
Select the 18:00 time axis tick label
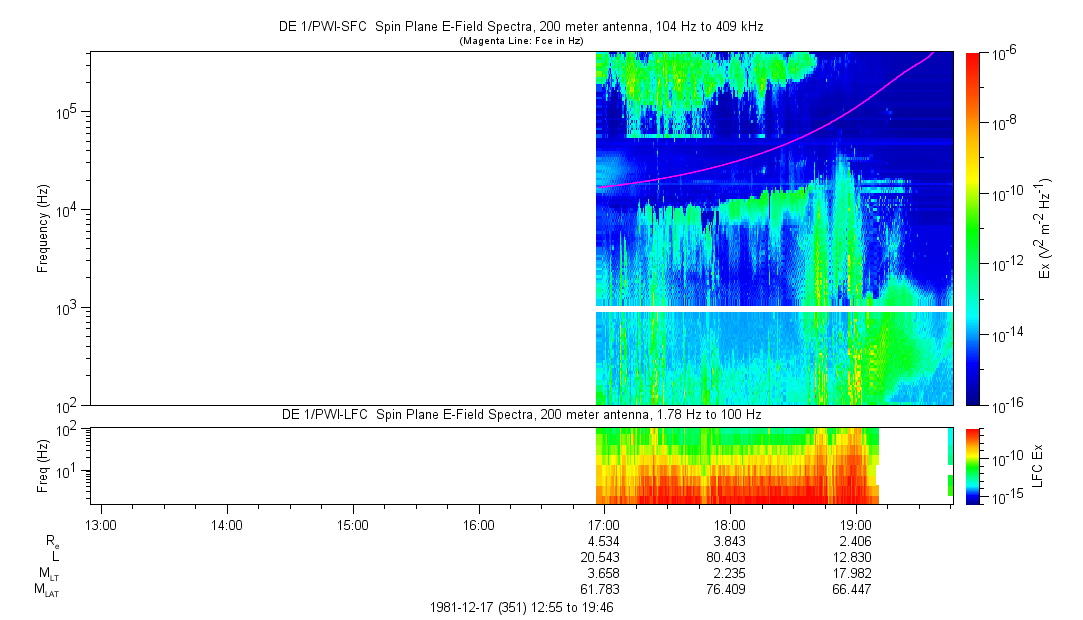click(730, 524)
